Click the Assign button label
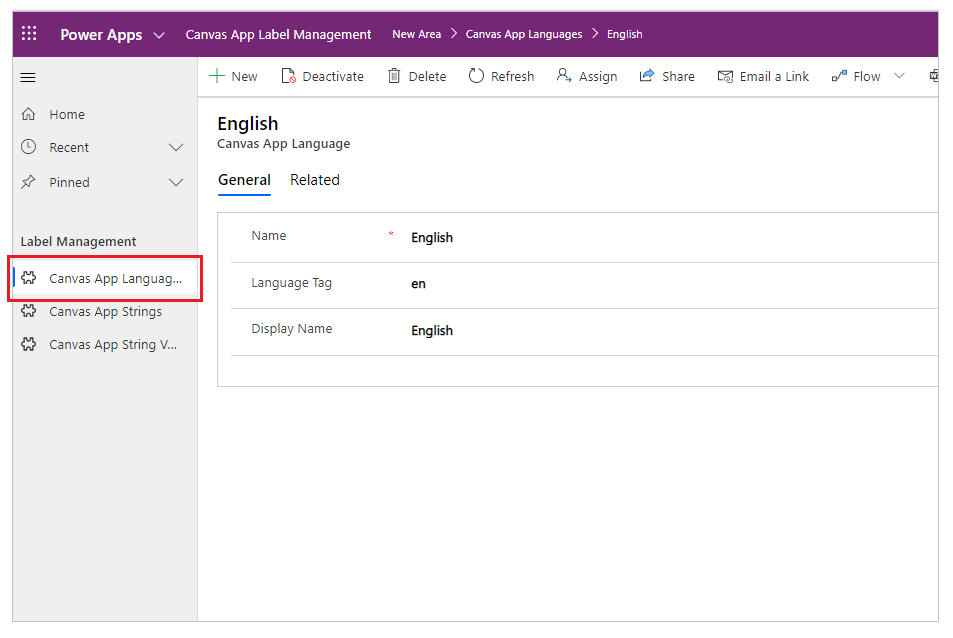 tap(598, 77)
